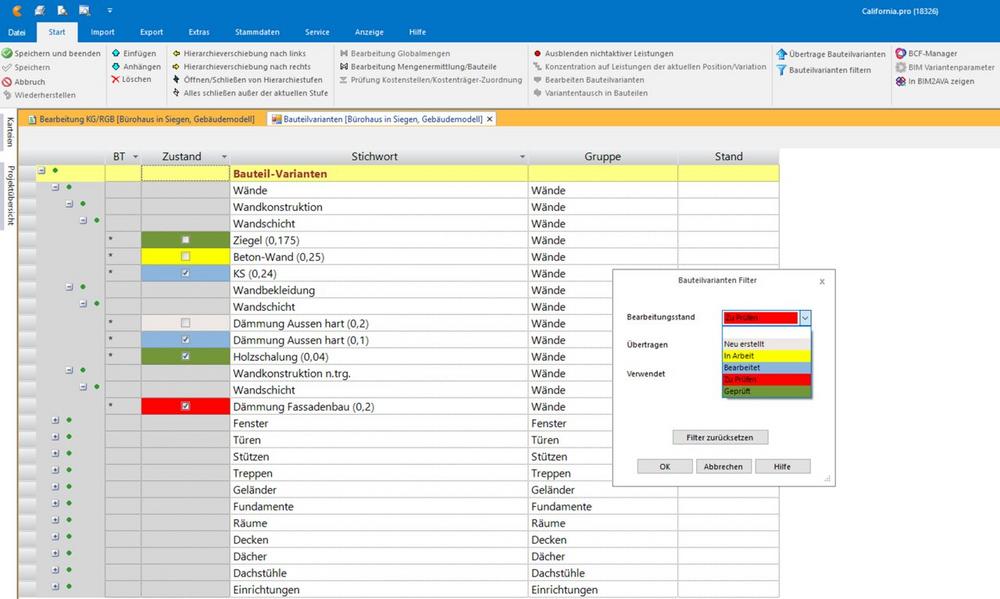Click the Speichern und beenden icon

point(7,53)
